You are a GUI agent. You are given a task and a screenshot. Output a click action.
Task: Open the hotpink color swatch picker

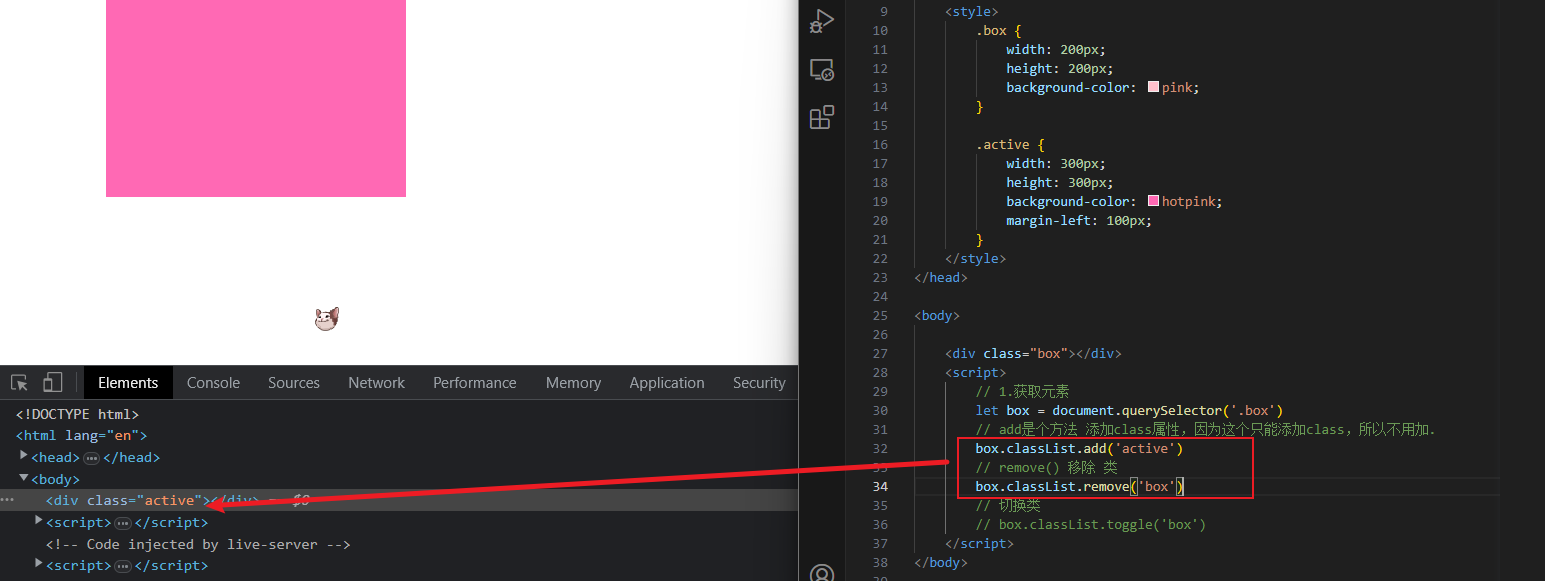click(x=1153, y=202)
